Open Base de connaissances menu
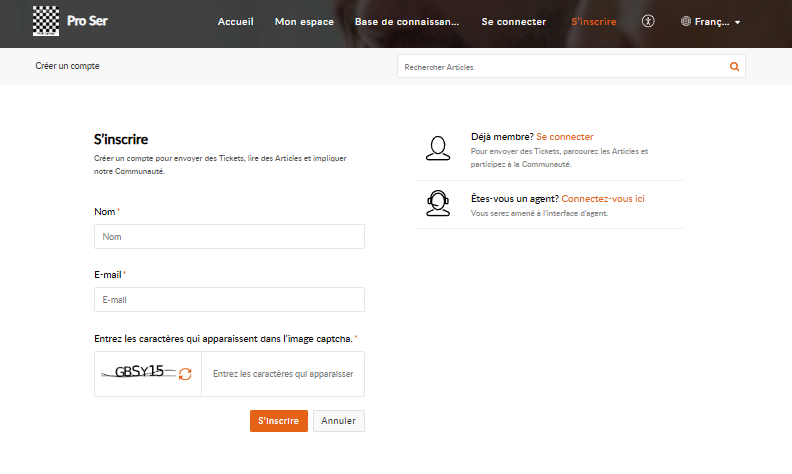792x474 pixels. pos(407,21)
